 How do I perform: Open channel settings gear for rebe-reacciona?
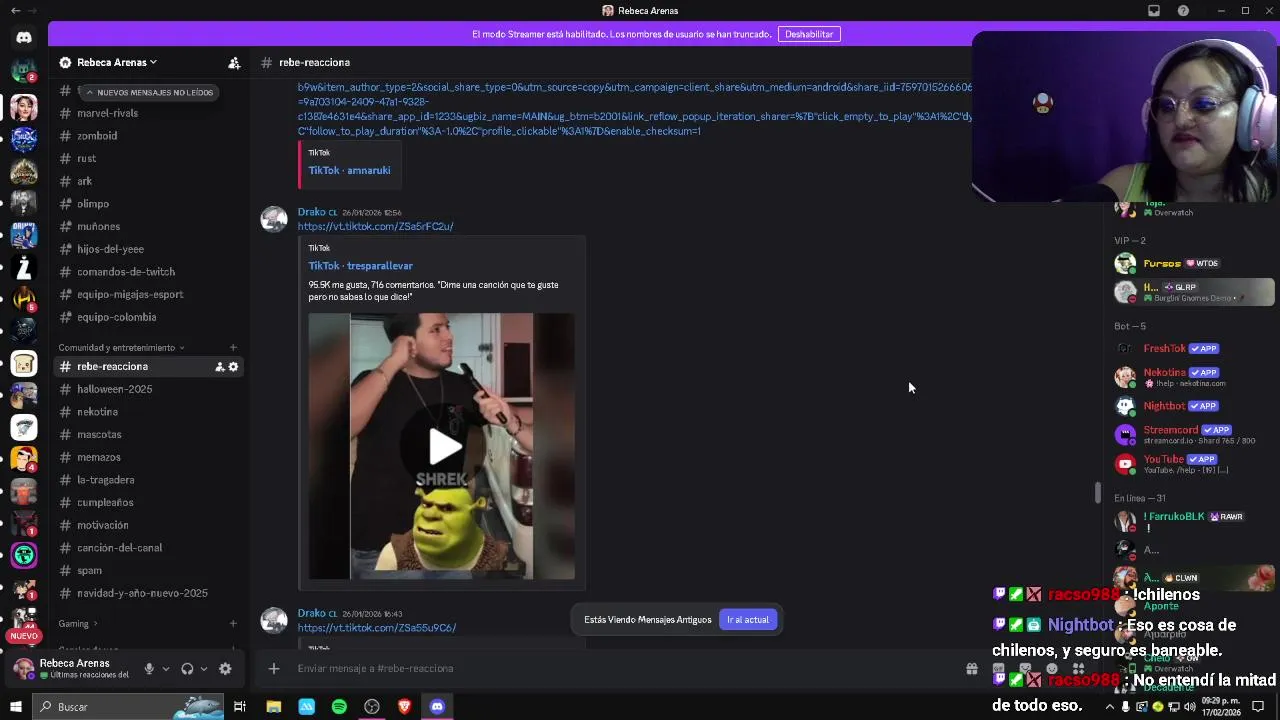pos(234,367)
